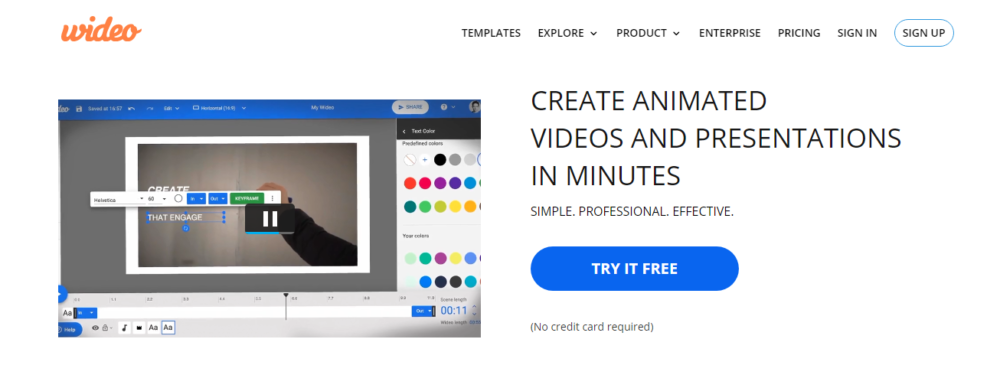
Task: Go to the Pricing page
Action: pyautogui.click(x=799, y=33)
